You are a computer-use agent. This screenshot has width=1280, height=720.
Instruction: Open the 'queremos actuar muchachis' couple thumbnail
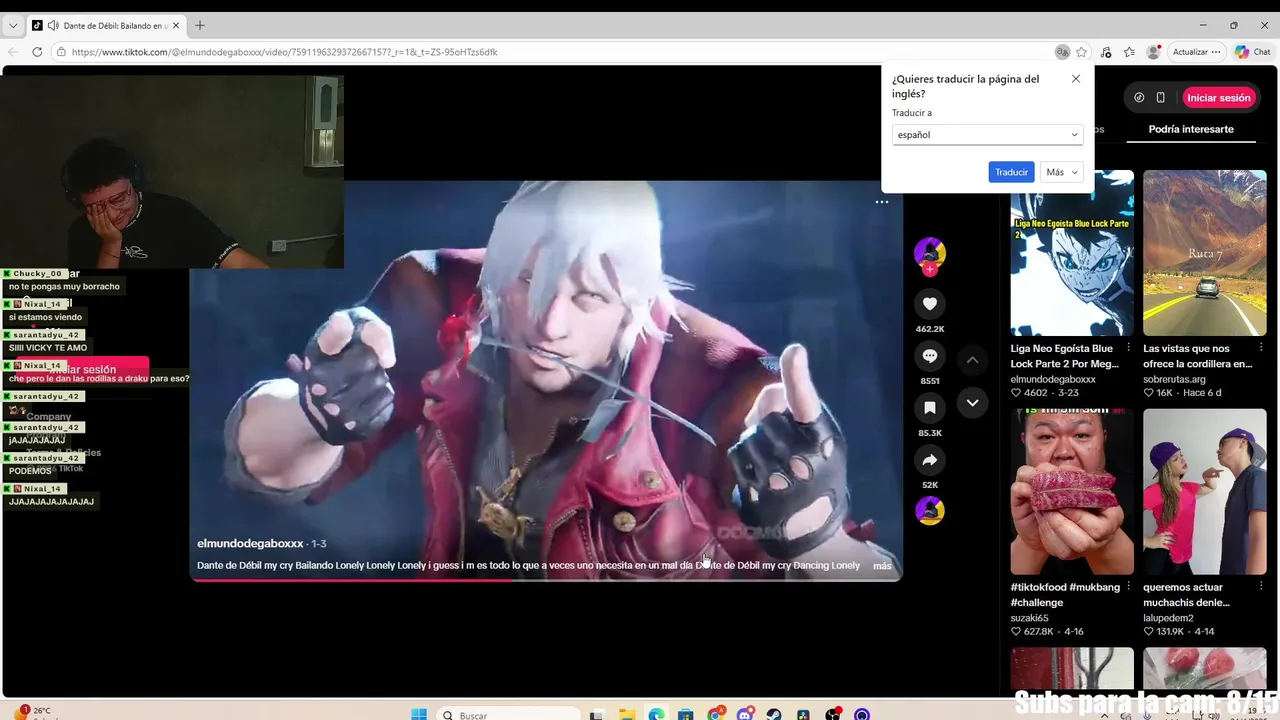point(1204,491)
